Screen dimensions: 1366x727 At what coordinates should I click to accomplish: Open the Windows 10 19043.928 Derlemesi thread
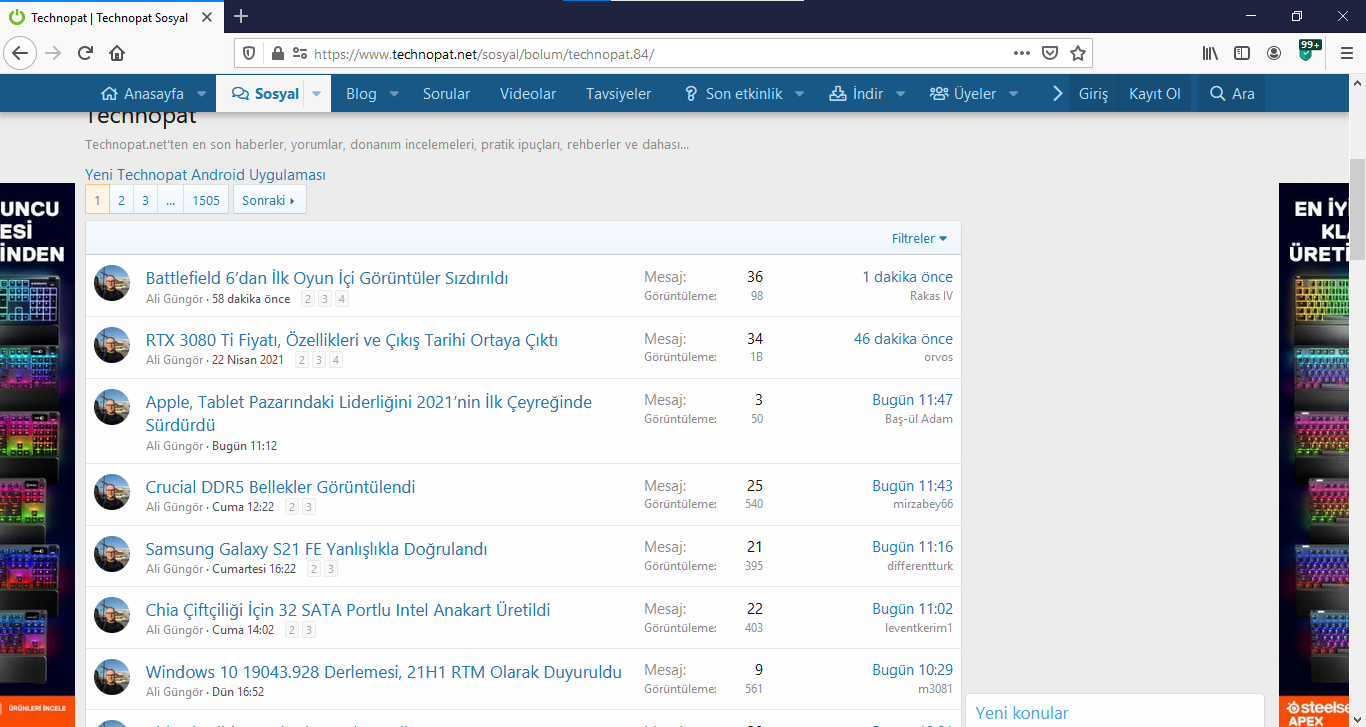pyautogui.click(x=384, y=672)
